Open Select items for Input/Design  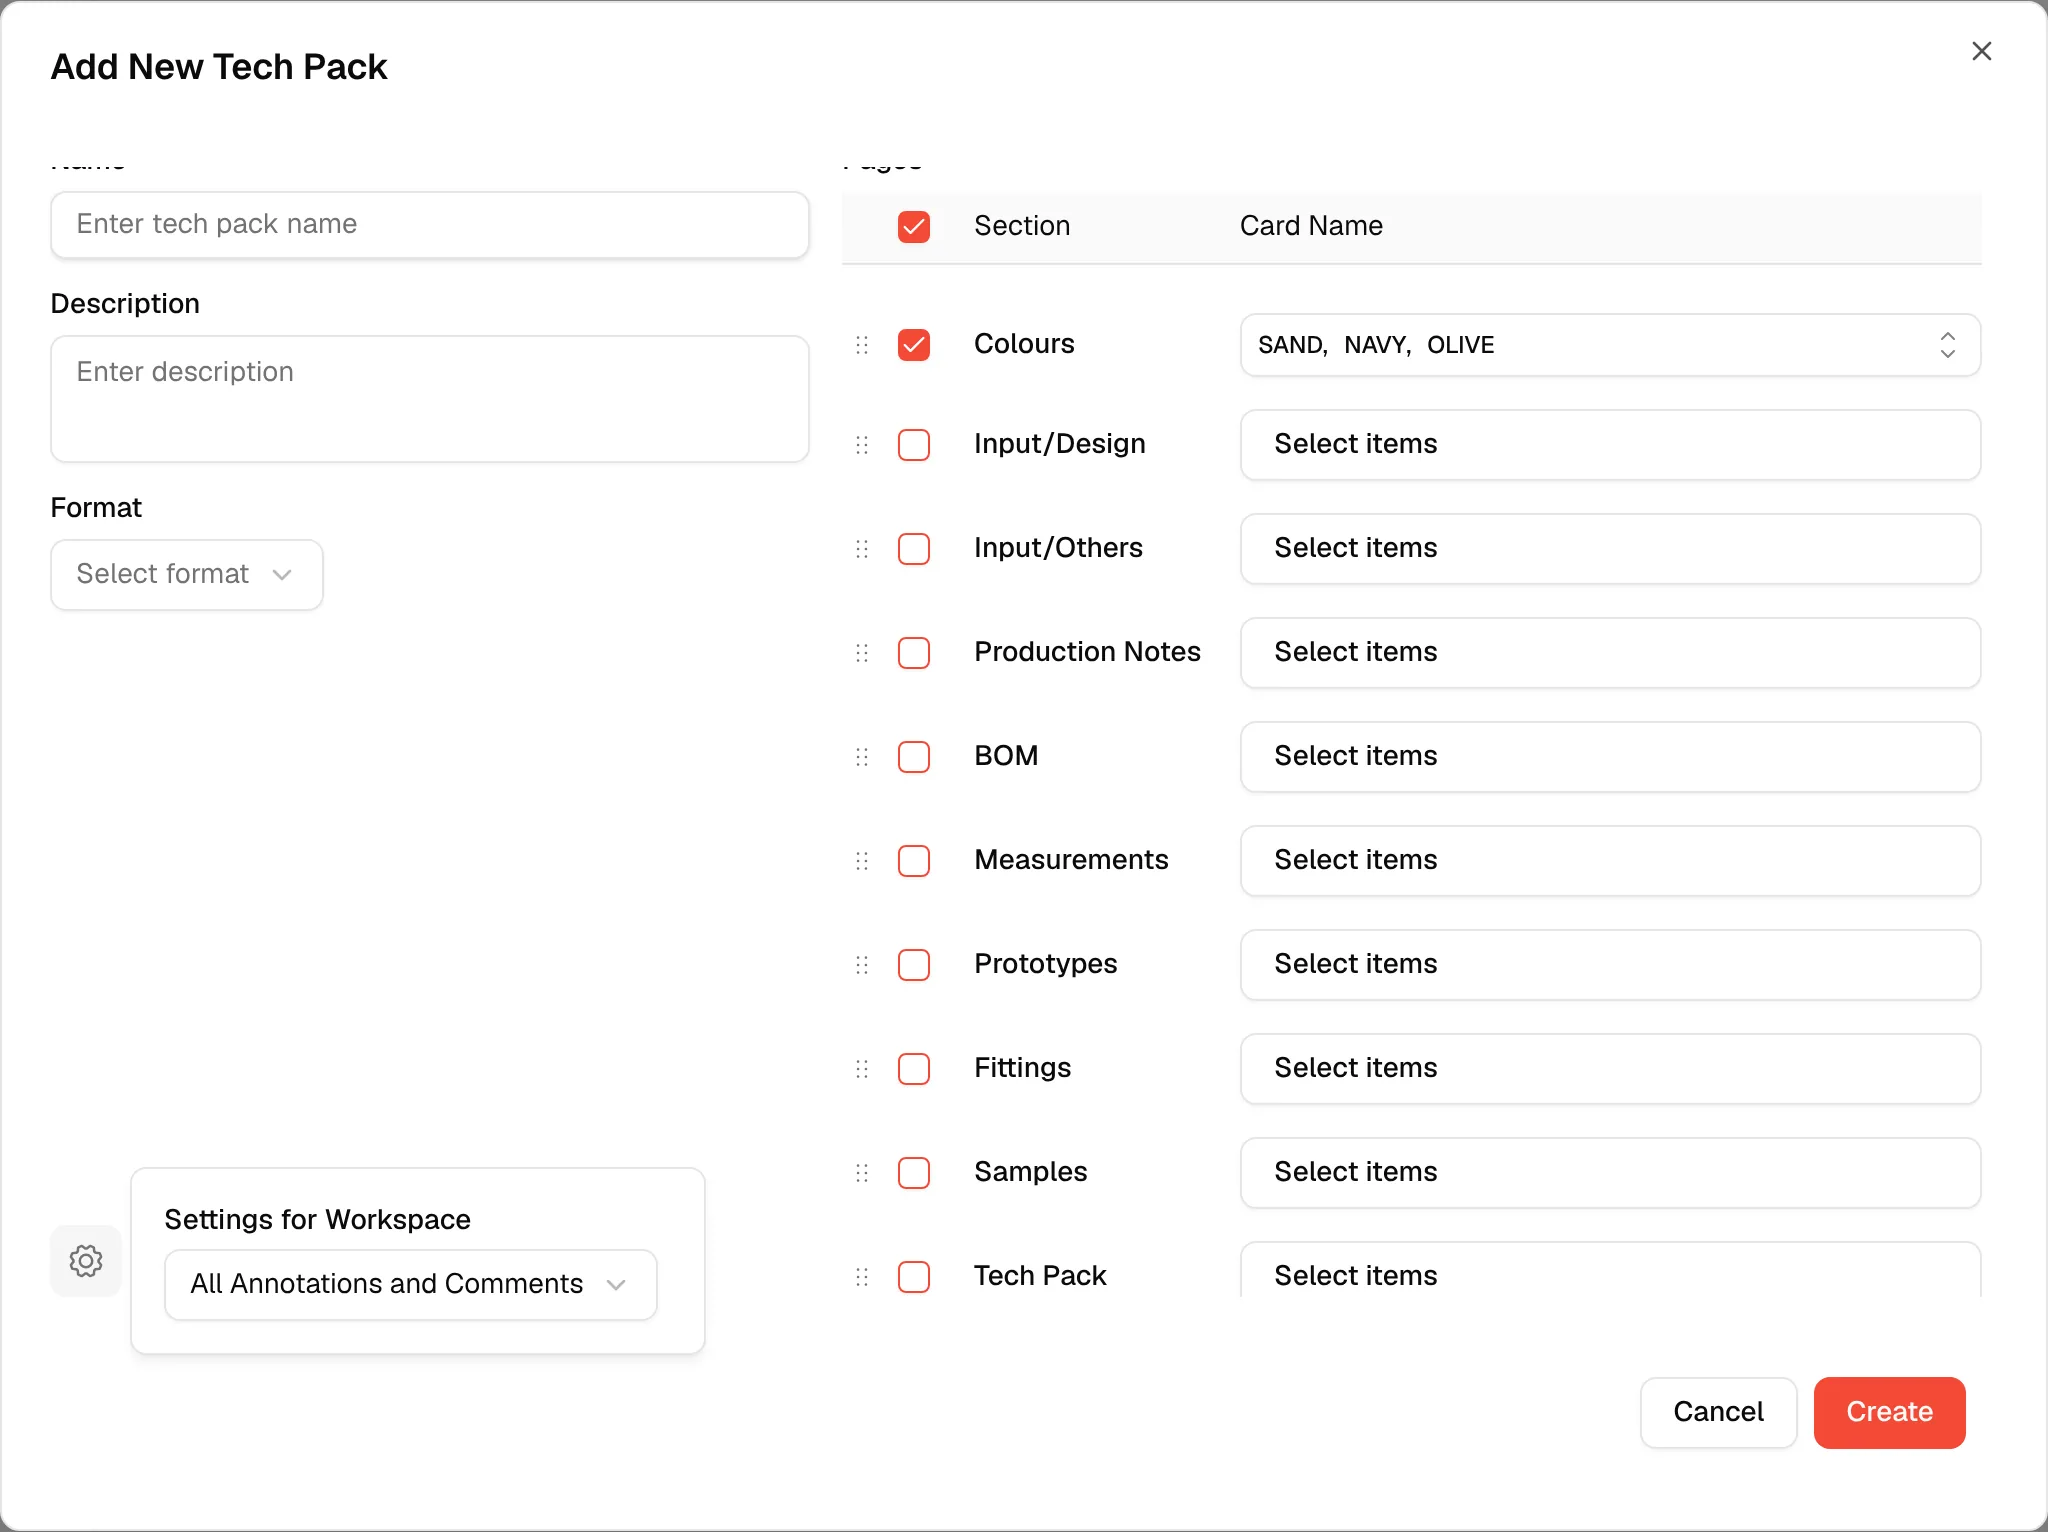(x=1610, y=445)
